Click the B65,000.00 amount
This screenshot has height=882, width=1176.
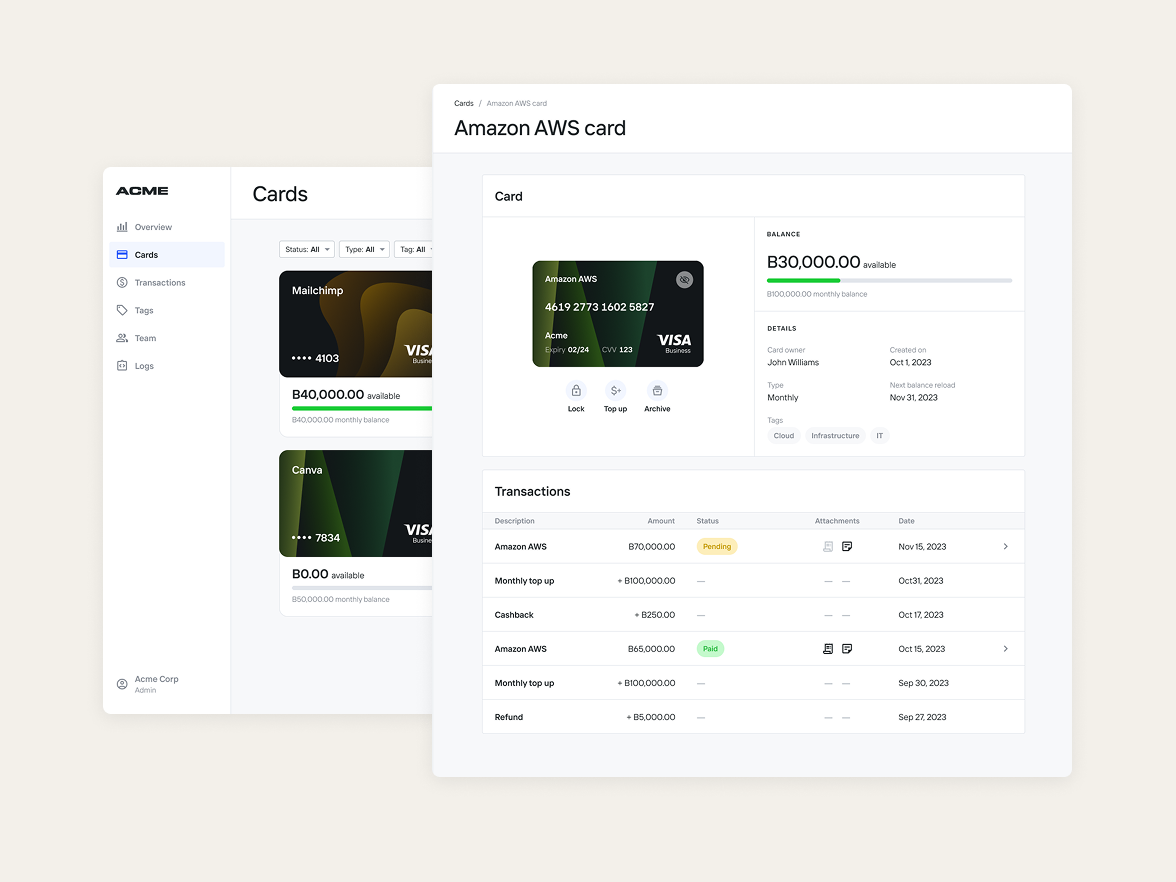tap(651, 649)
